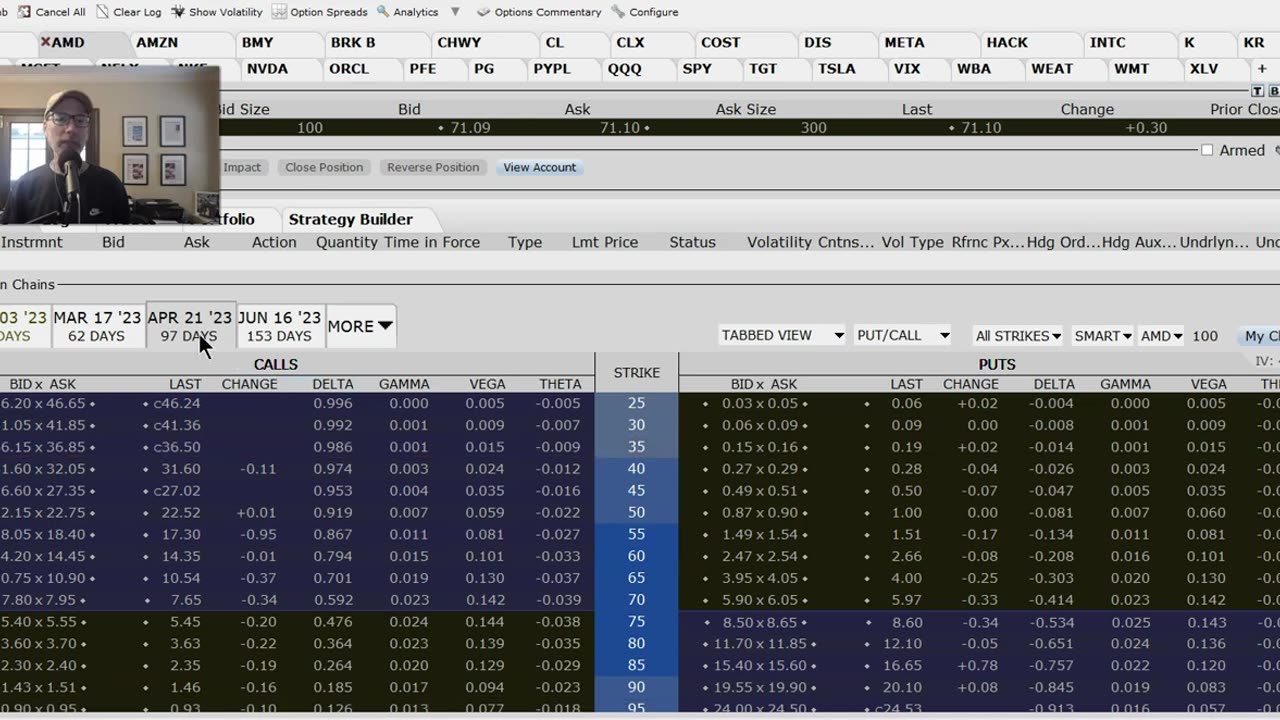Open the META ticker tab
This screenshot has height=720, width=1280.
[x=904, y=43]
